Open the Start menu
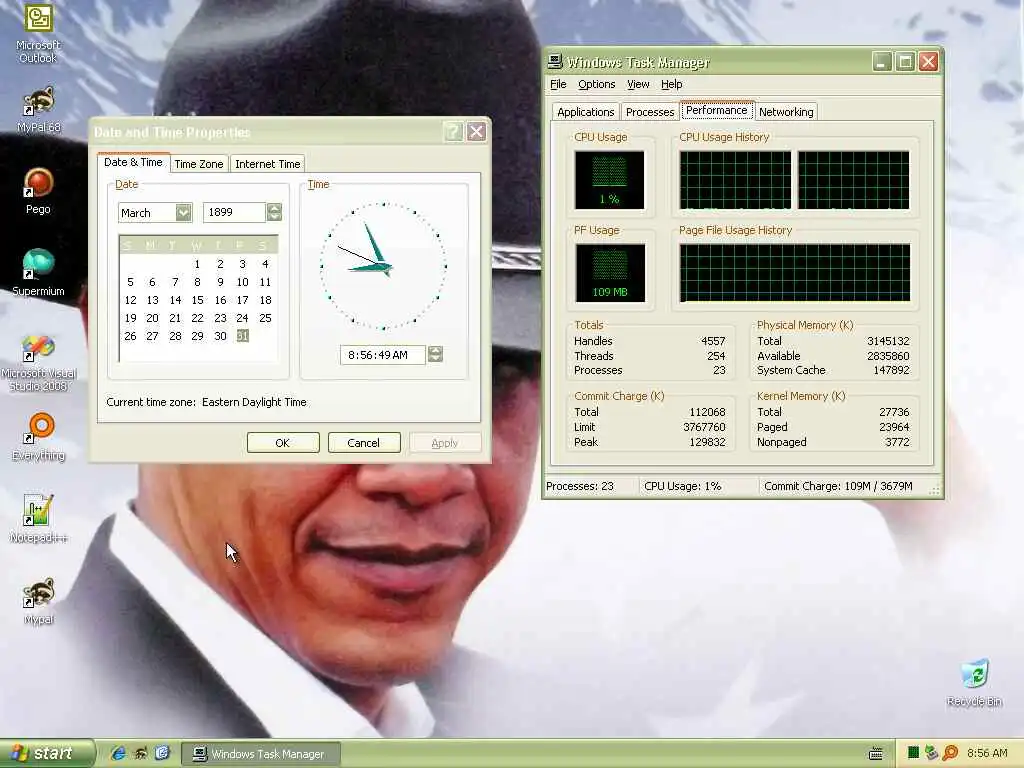The width and height of the screenshot is (1024, 768). click(46, 753)
